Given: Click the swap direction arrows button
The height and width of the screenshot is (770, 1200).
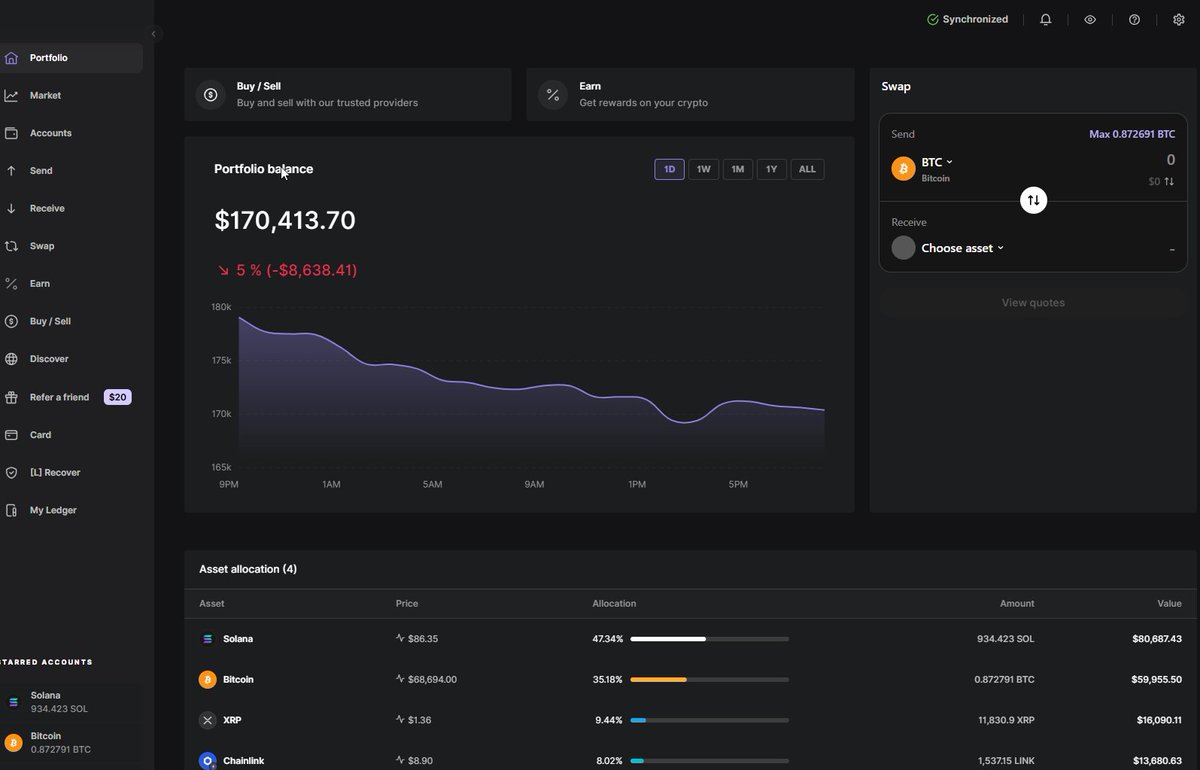Looking at the screenshot, I should click(x=1034, y=200).
